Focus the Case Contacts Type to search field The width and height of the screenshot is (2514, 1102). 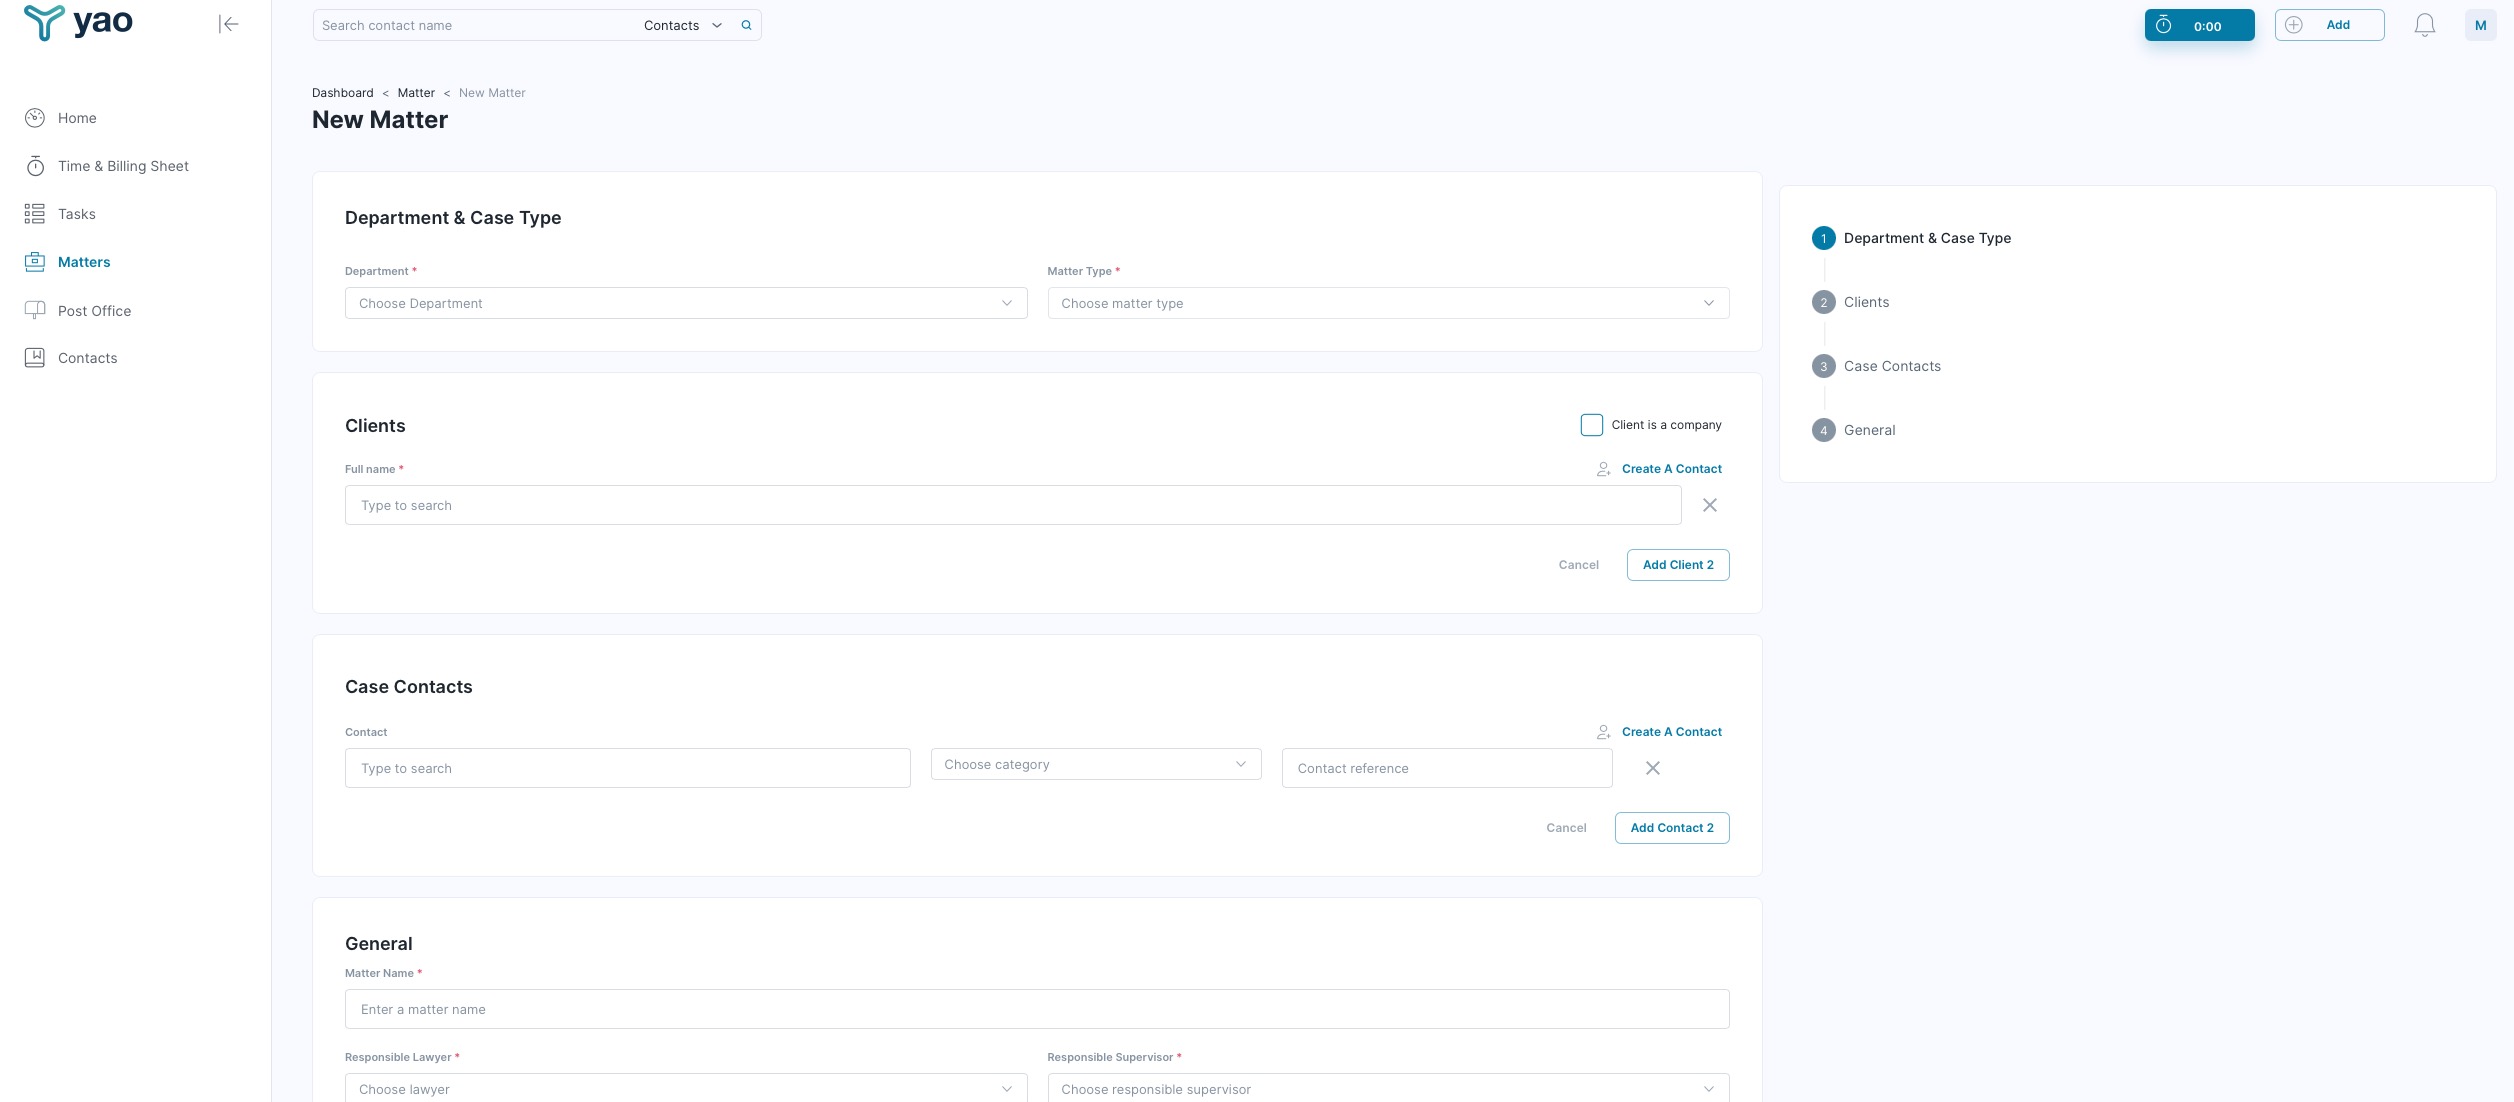628,768
